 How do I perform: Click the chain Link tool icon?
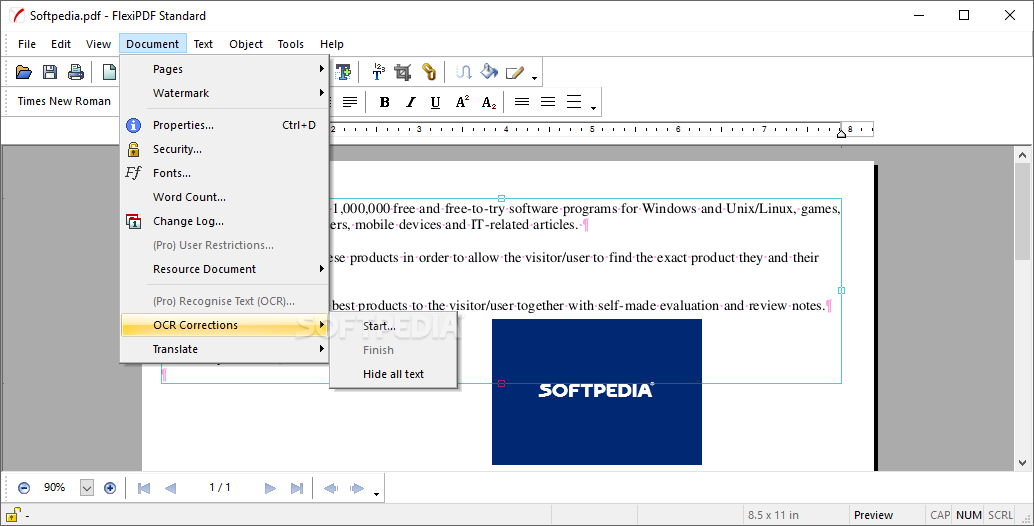tap(429, 72)
